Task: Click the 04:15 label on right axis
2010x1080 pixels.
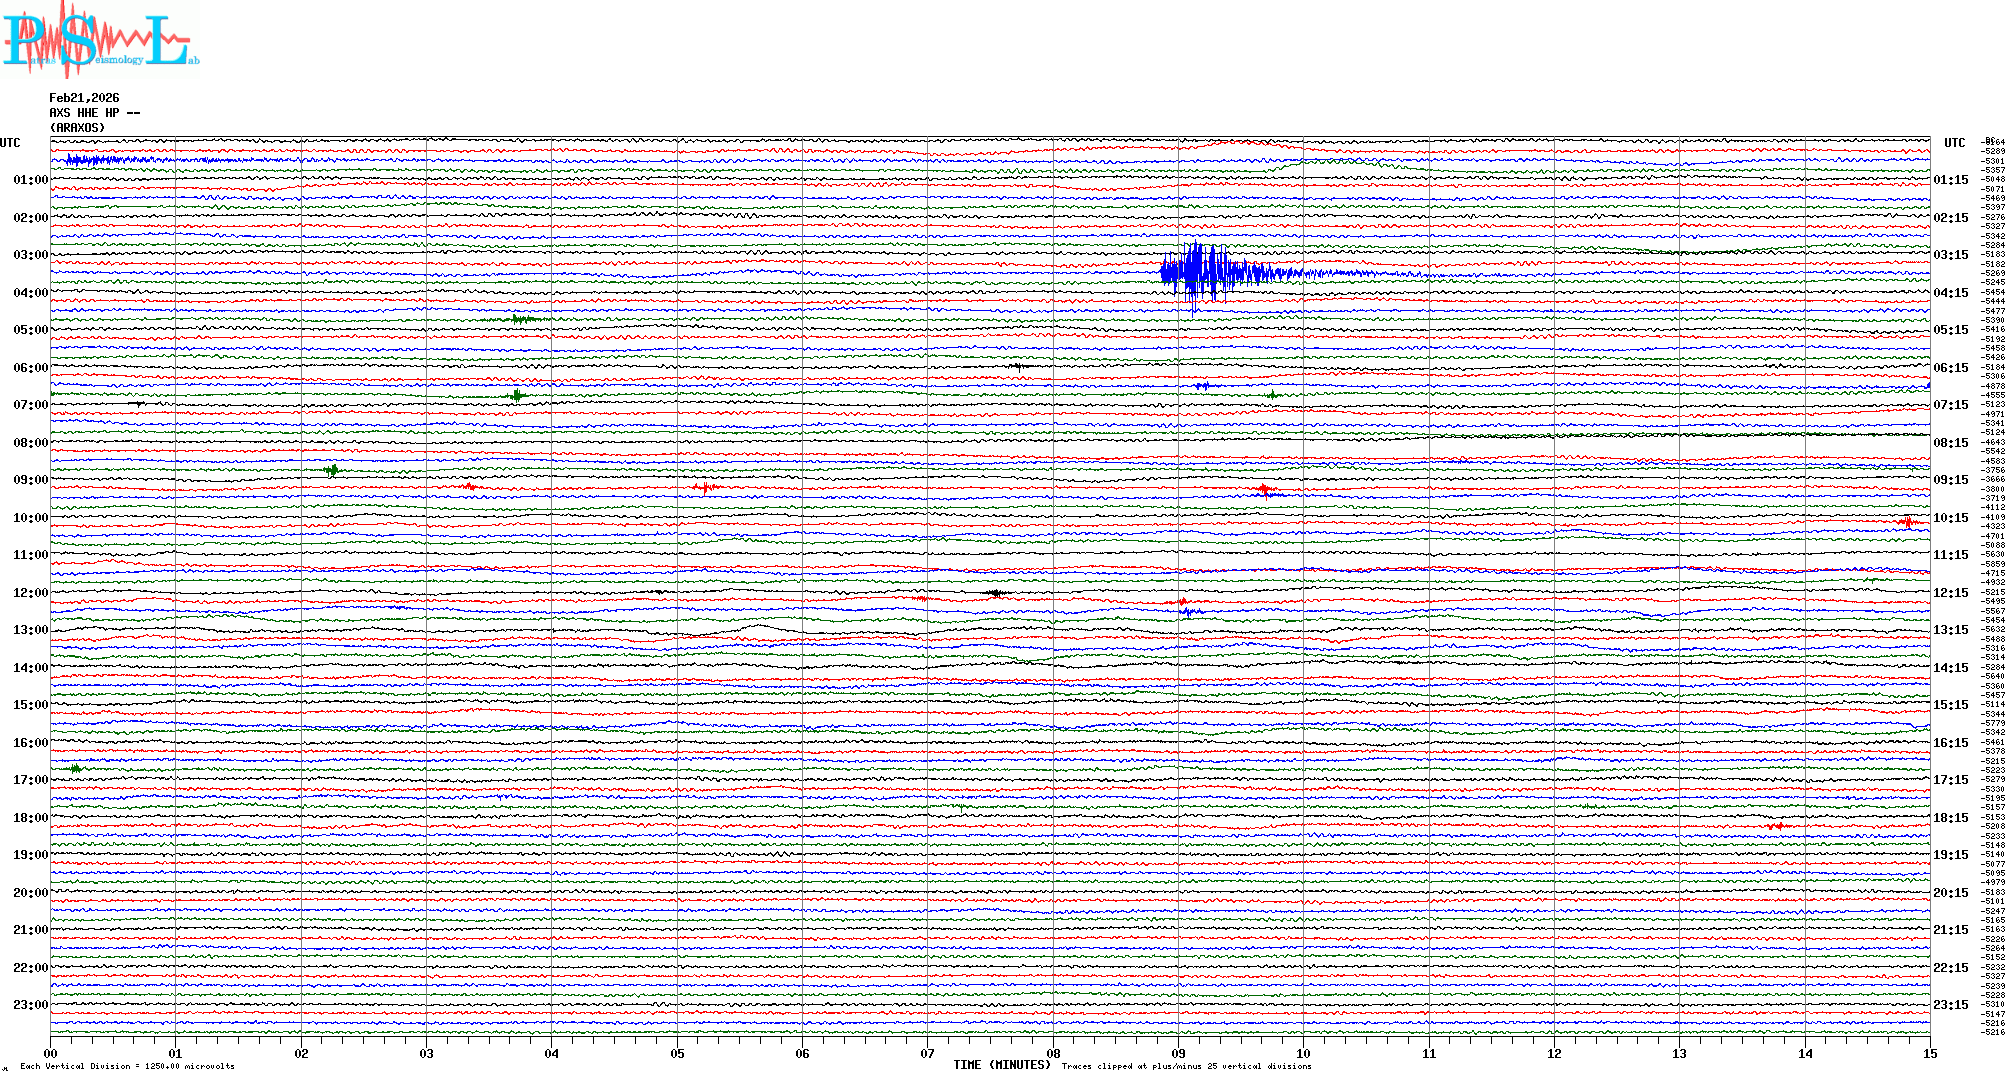Action: point(1950,293)
